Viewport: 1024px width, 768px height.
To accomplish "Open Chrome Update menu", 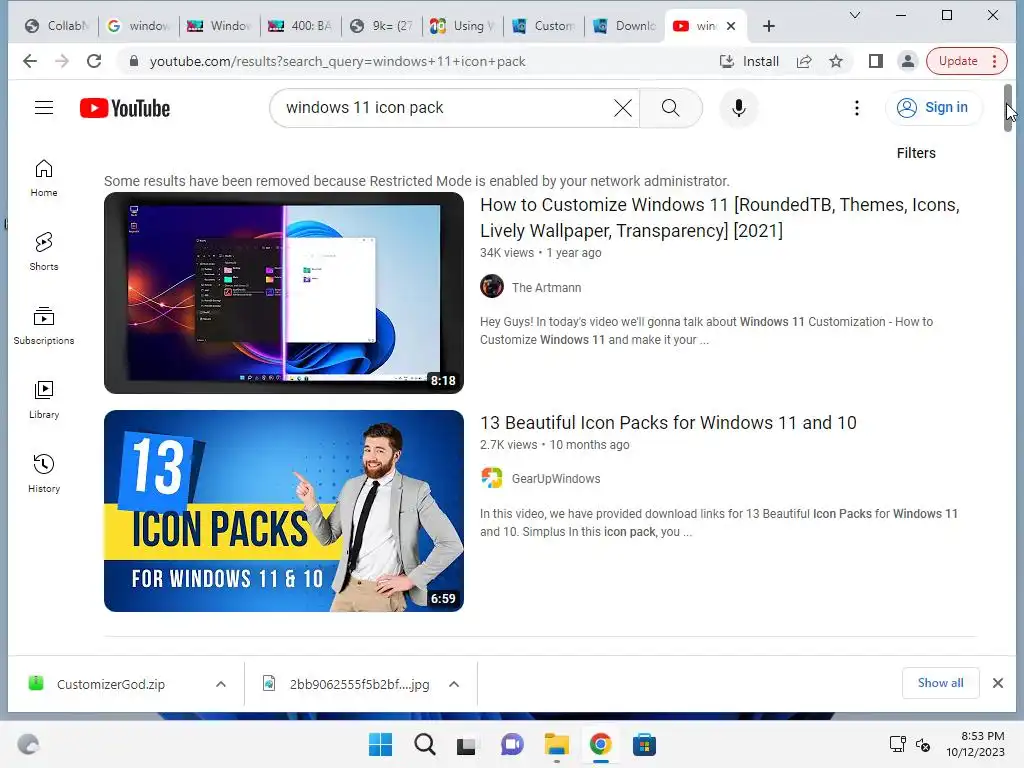I will pyautogui.click(x=967, y=61).
